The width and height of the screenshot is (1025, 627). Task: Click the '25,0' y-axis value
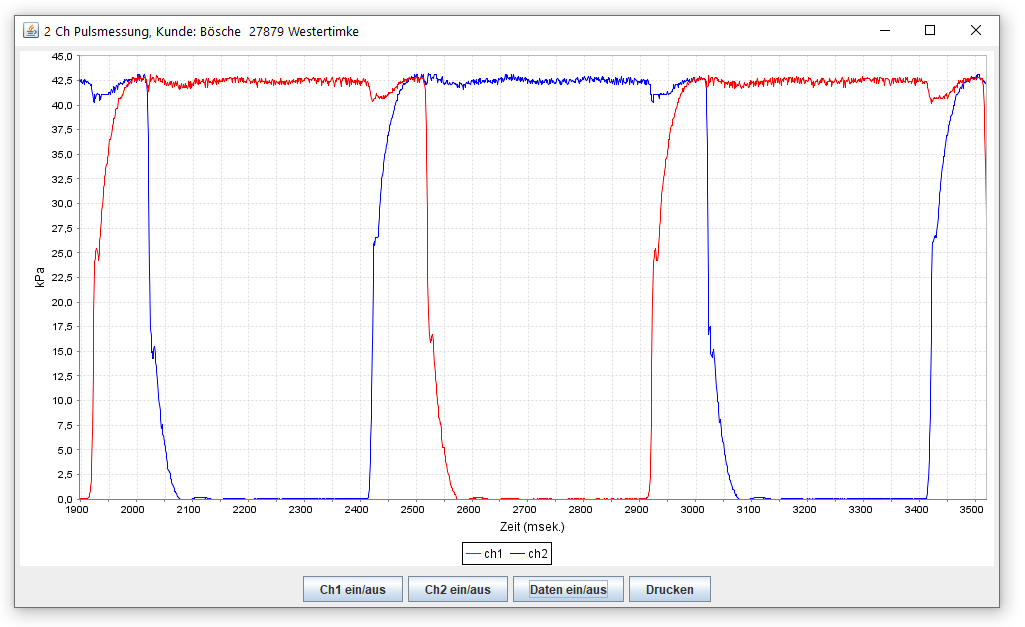[x=63, y=253]
